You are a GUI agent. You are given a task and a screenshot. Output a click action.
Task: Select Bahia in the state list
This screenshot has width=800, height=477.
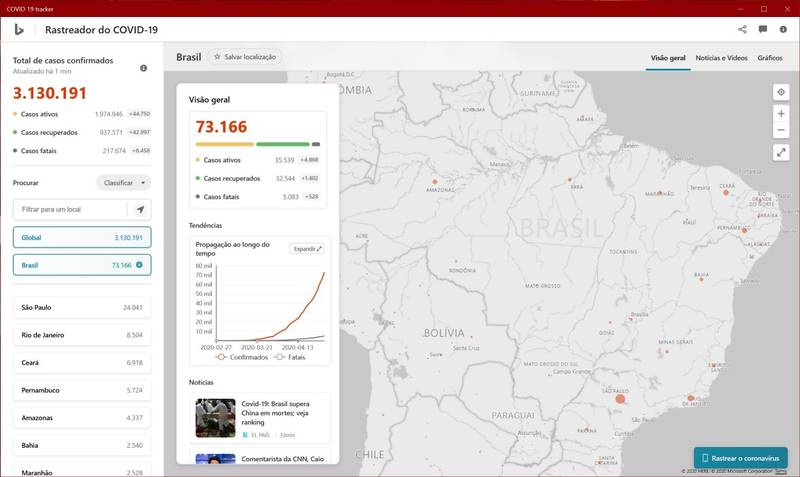click(x=82, y=445)
